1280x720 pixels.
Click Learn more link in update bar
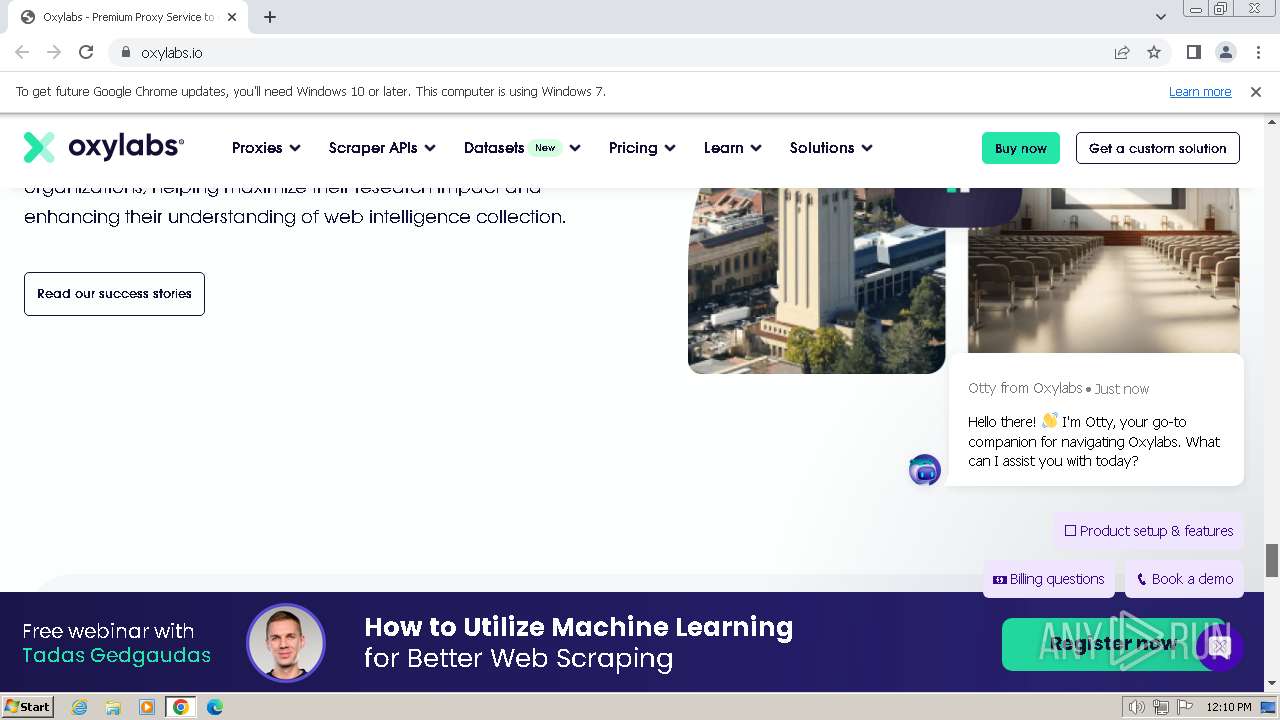pos(1200,91)
